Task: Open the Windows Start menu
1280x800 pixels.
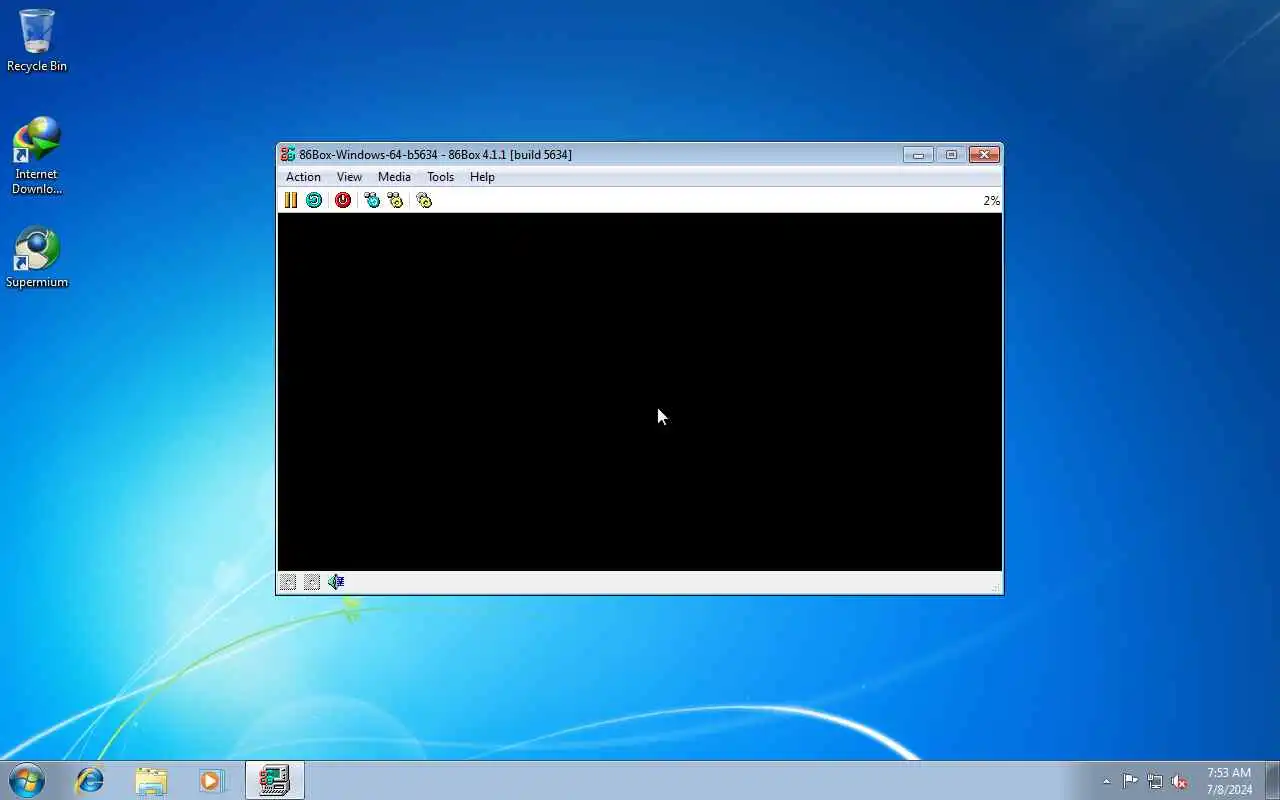Action: tap(27, 780)
